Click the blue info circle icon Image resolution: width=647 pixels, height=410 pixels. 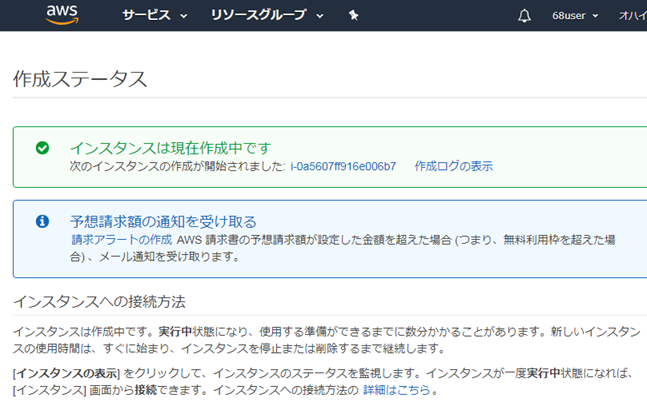pyautogui.click(x=42, y=221)
